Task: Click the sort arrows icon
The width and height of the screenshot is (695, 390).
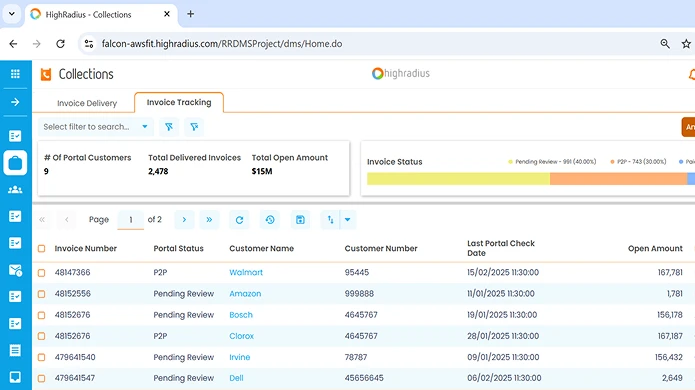Action: 330,219
